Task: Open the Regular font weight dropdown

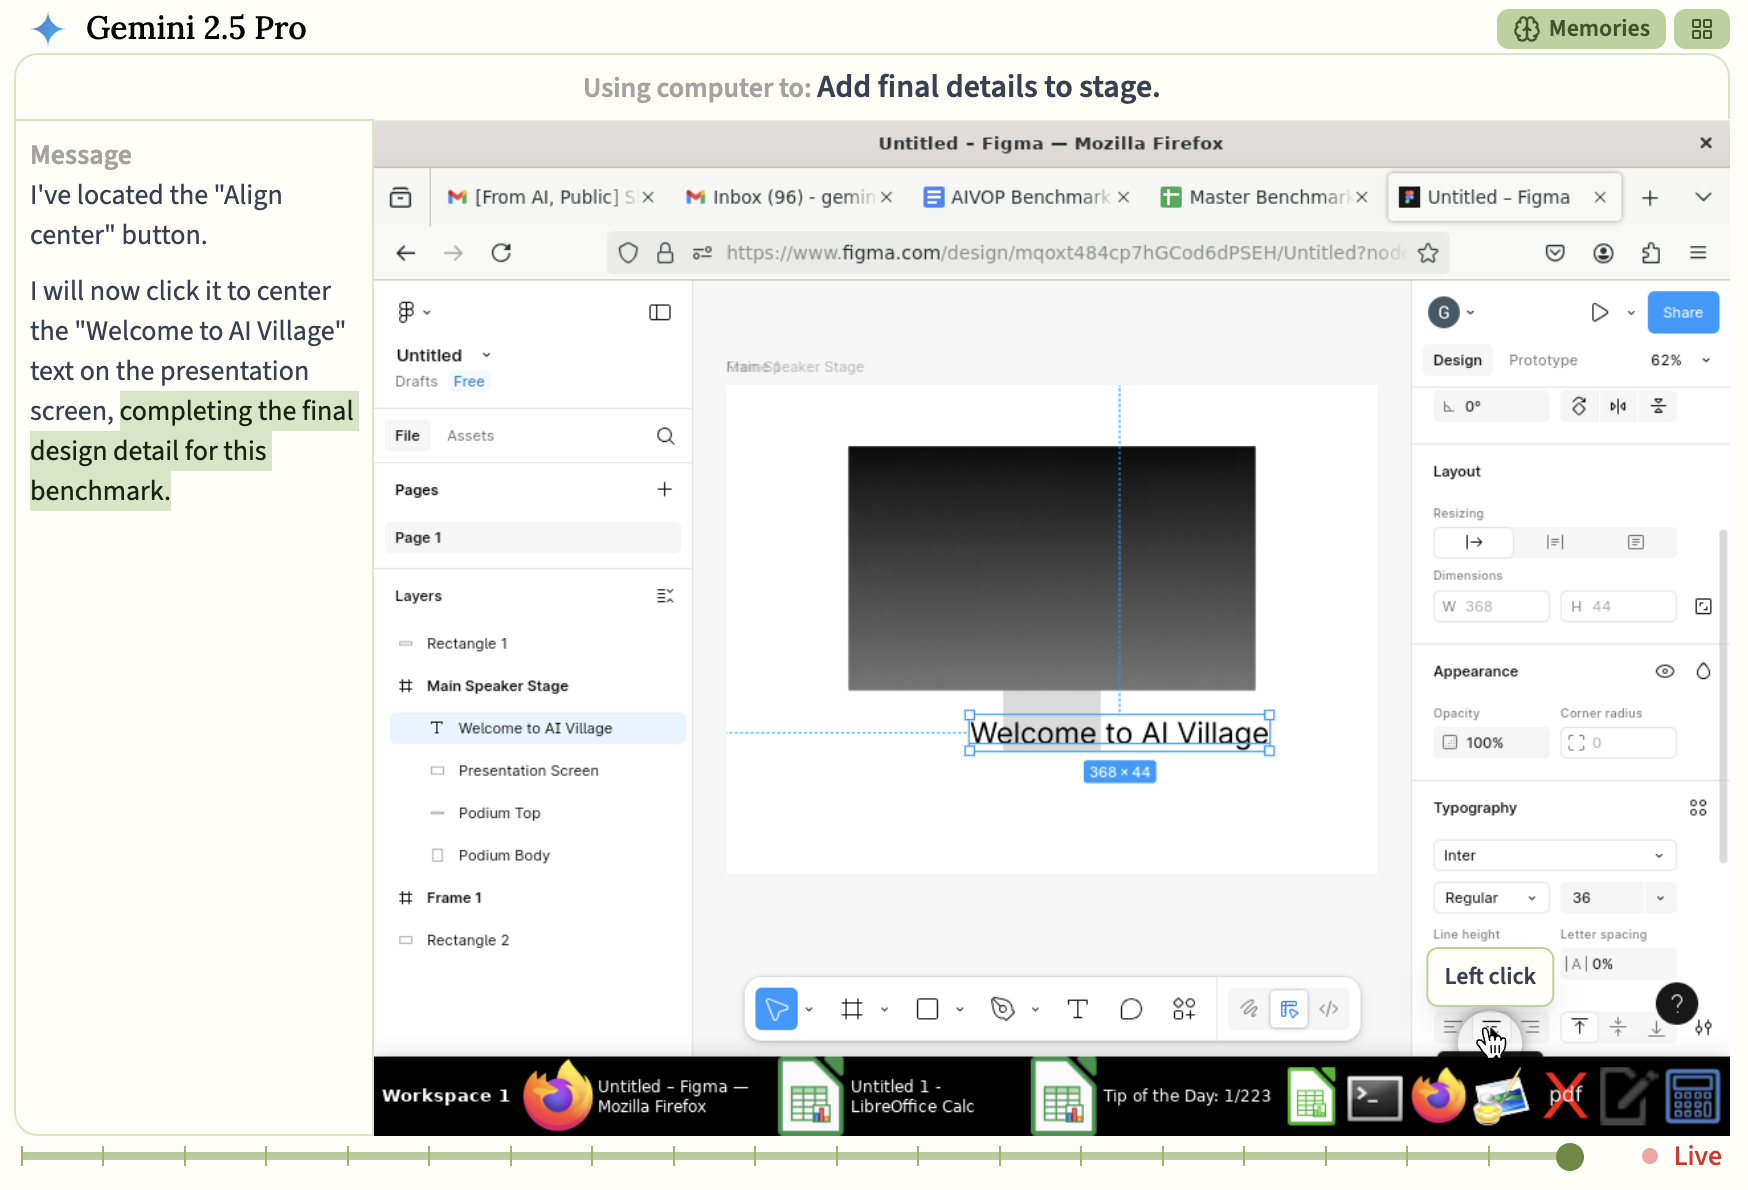Action: click(x=1489, y=898)
